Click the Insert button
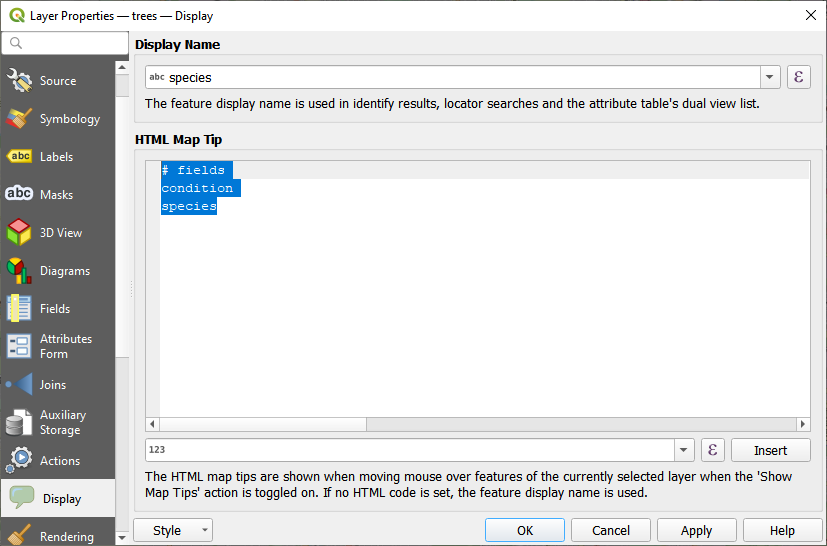Viewport: 827px width, 546px height. click(x=771, y=450)
